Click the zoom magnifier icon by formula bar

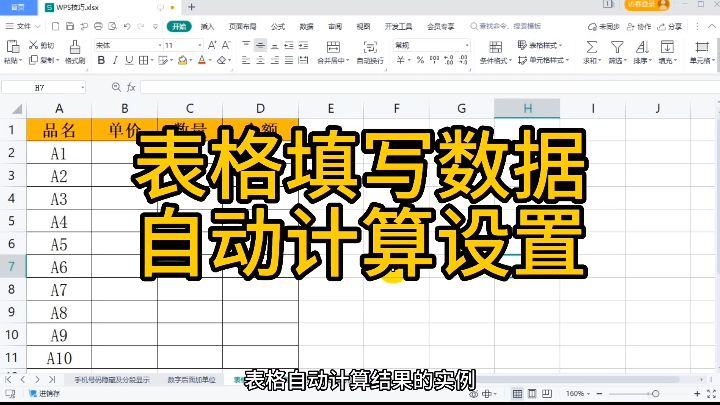click(x=116, y=87)
